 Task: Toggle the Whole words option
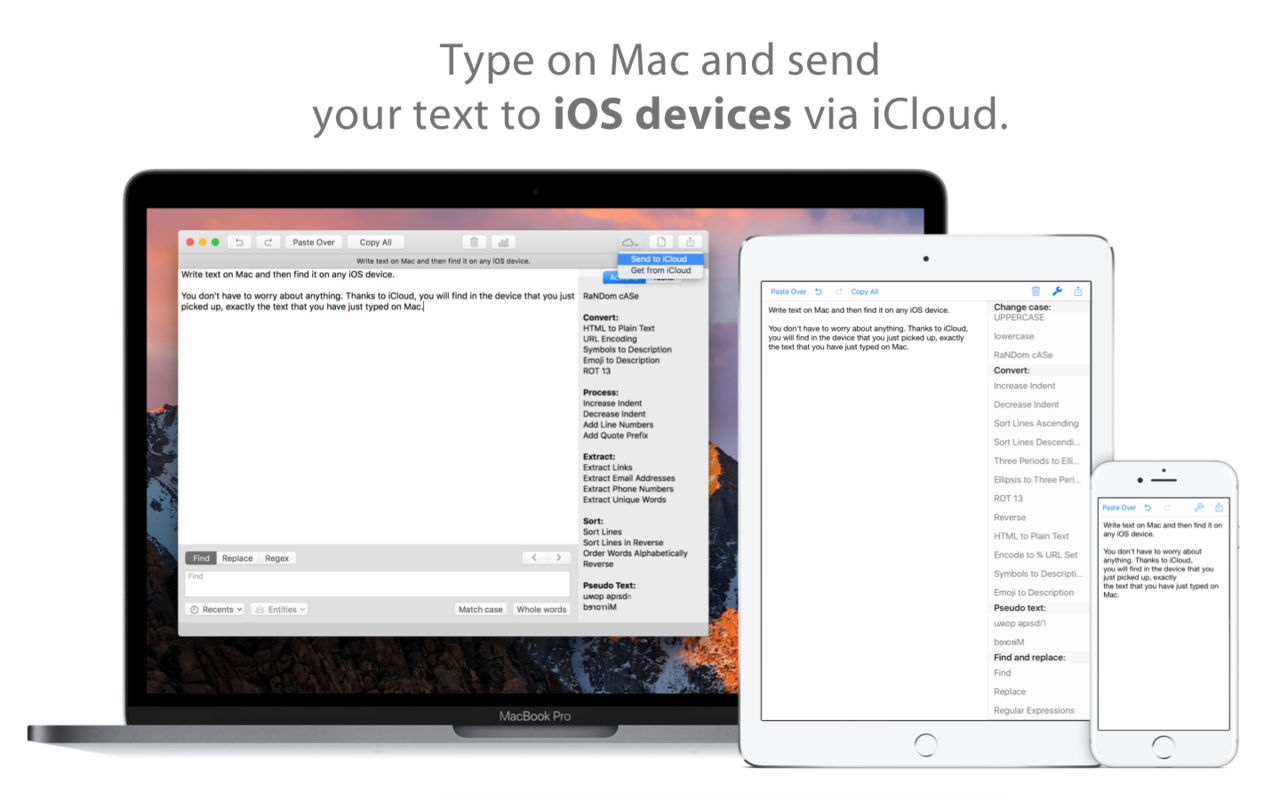tap(541, 609)
